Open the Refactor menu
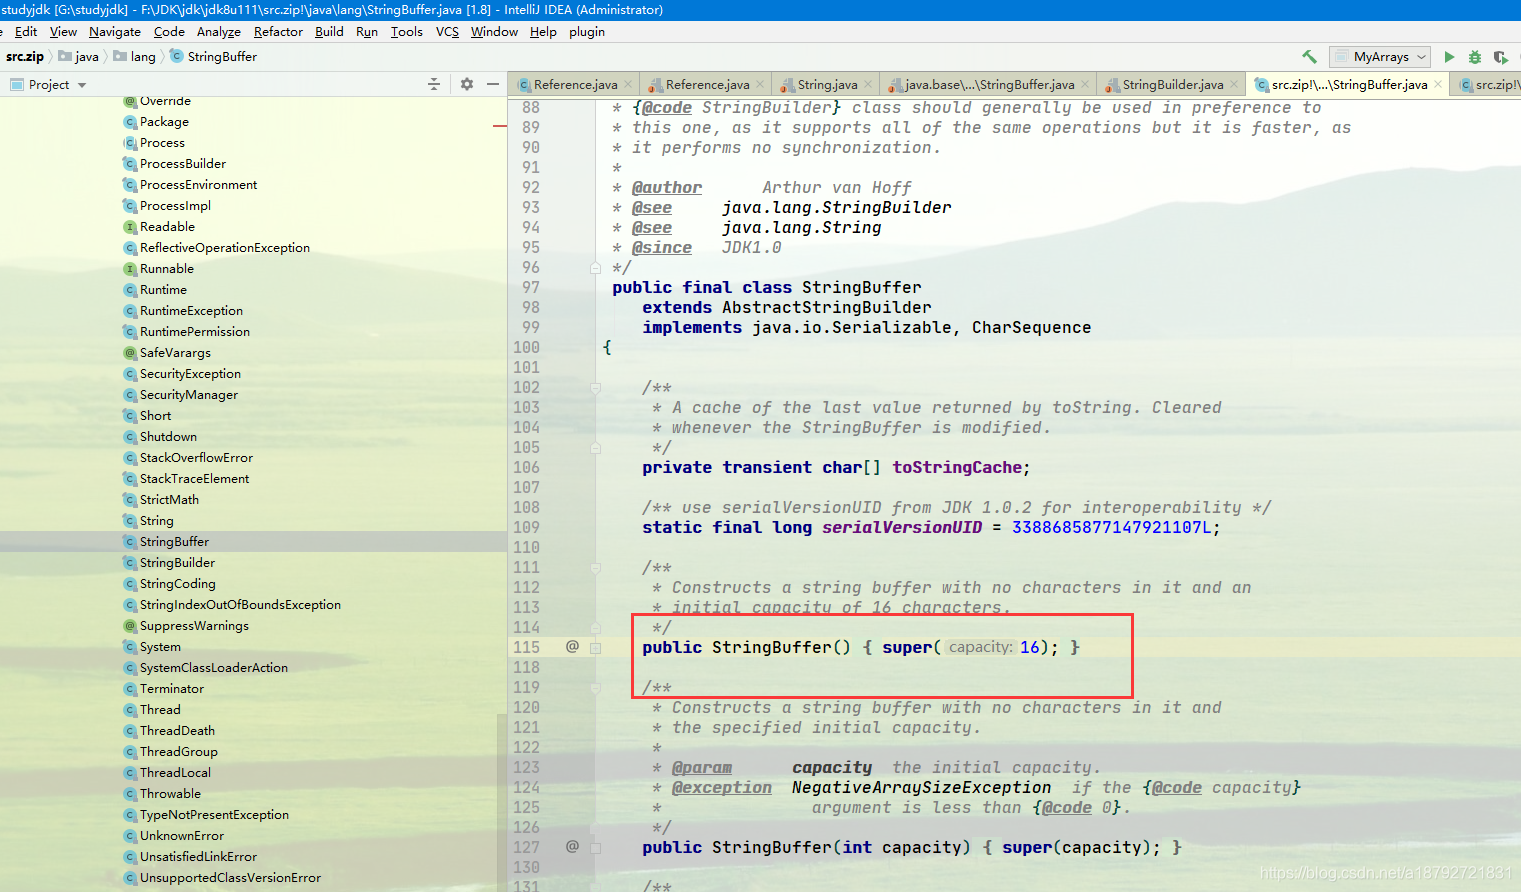 tap(278, 32)
